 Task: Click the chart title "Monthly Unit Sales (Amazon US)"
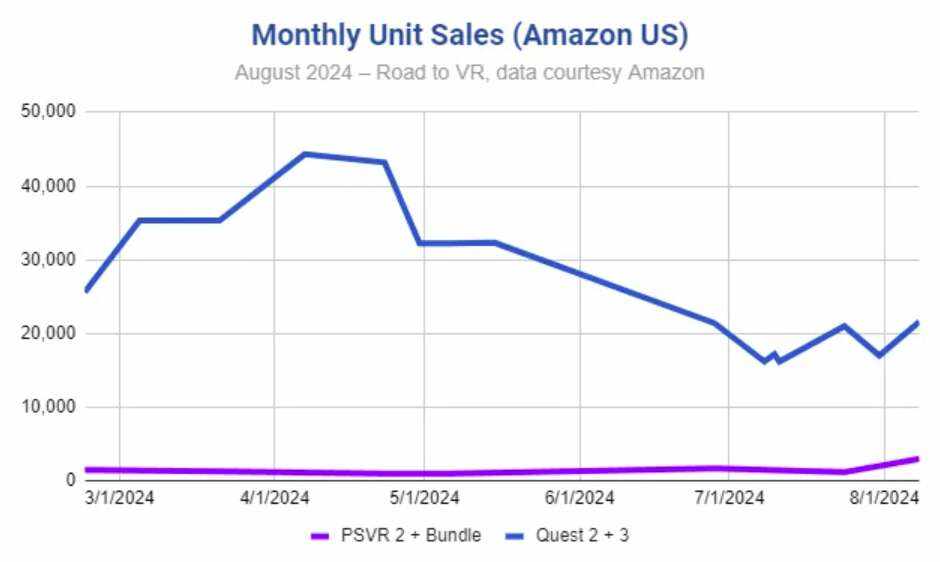tap(469, 35)
